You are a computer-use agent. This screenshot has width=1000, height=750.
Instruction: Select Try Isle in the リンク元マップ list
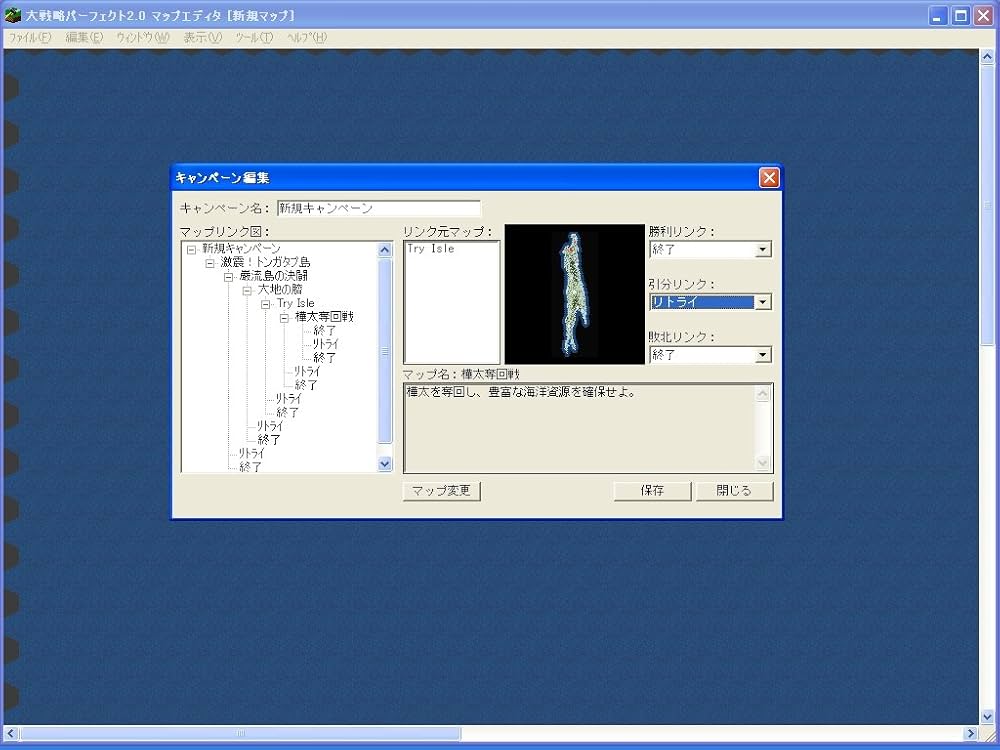click(x=431, y=249)
